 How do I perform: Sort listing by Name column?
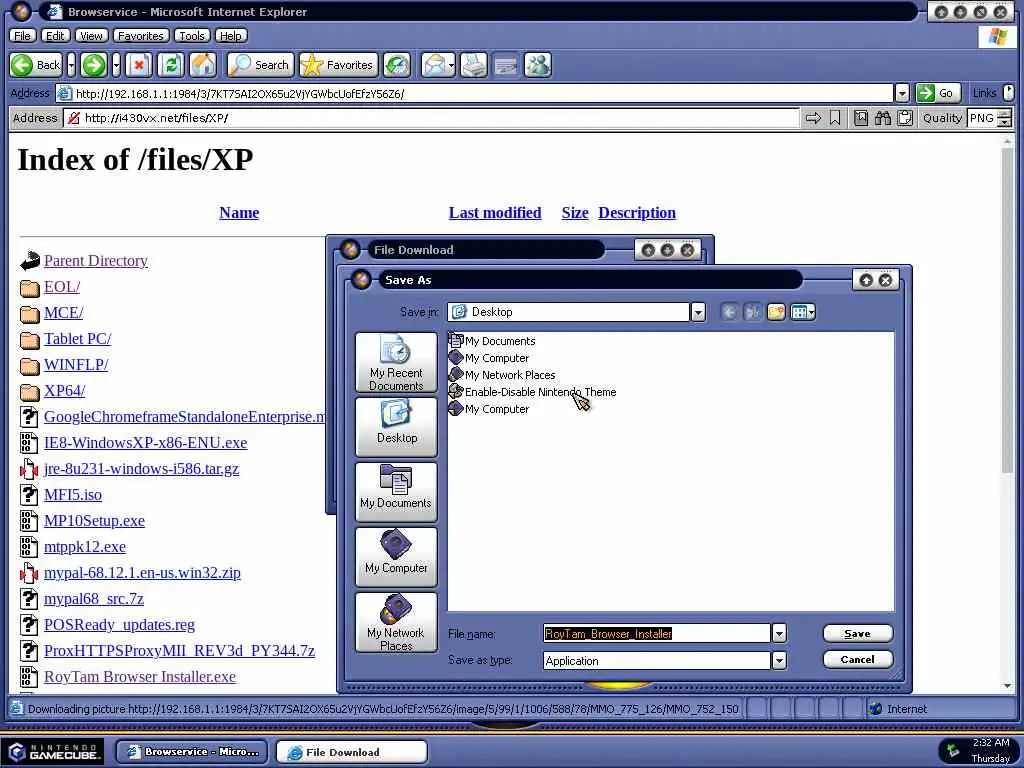[239, 213]
